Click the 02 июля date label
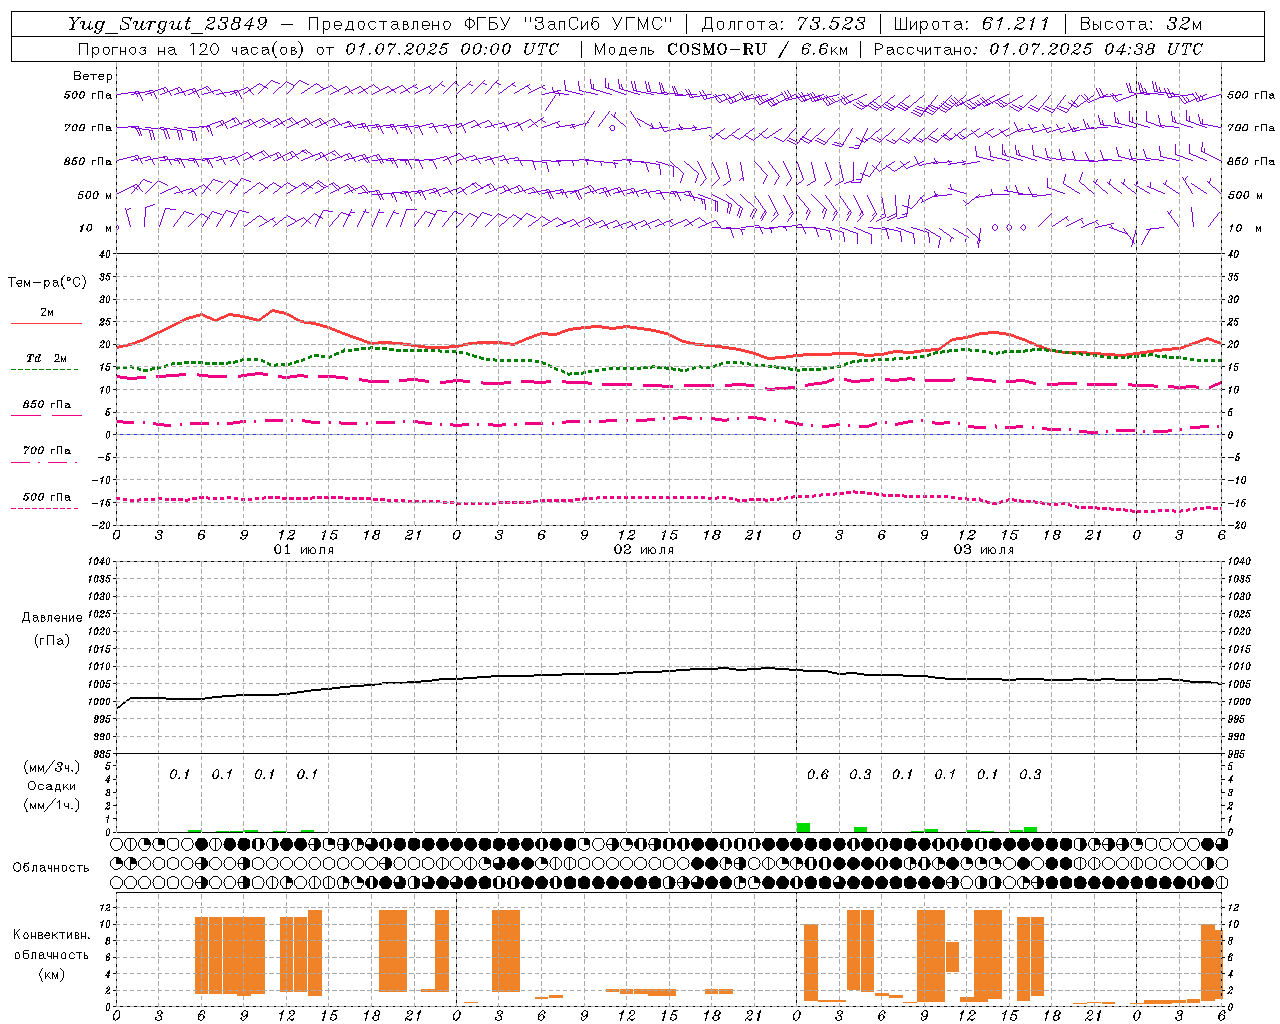 644,550
